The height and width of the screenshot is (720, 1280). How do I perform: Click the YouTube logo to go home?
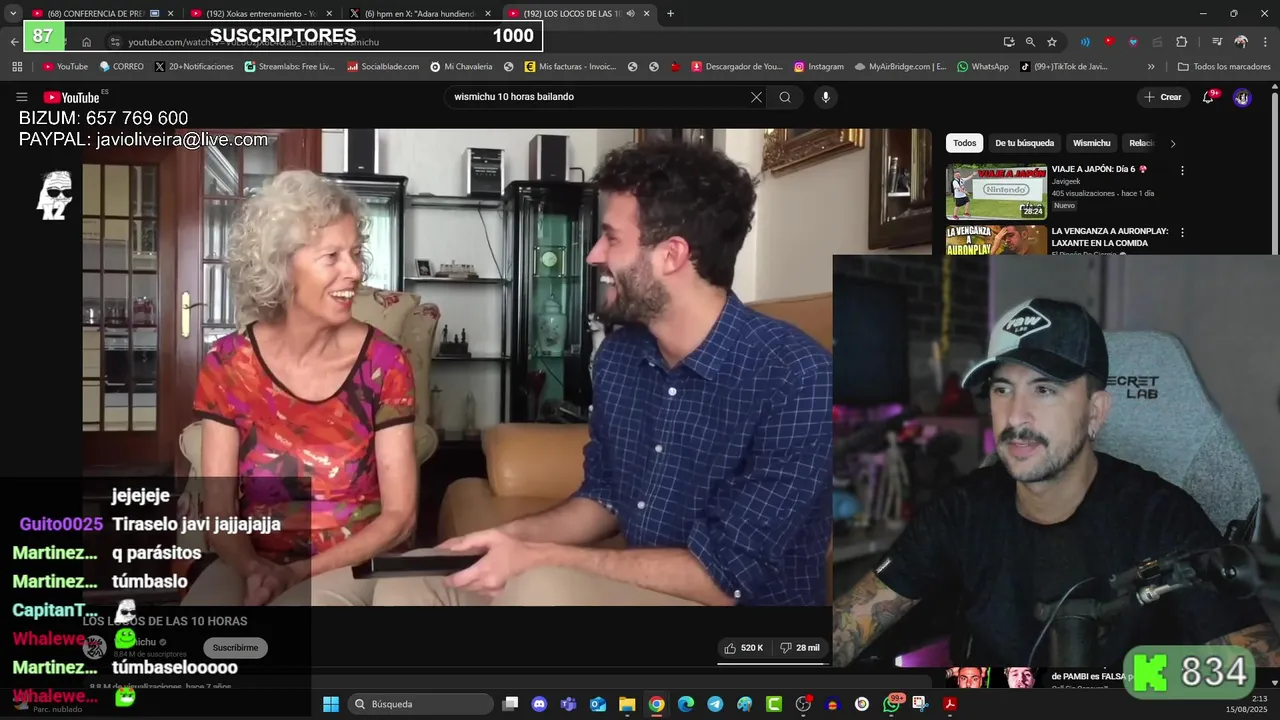[71, 97]
